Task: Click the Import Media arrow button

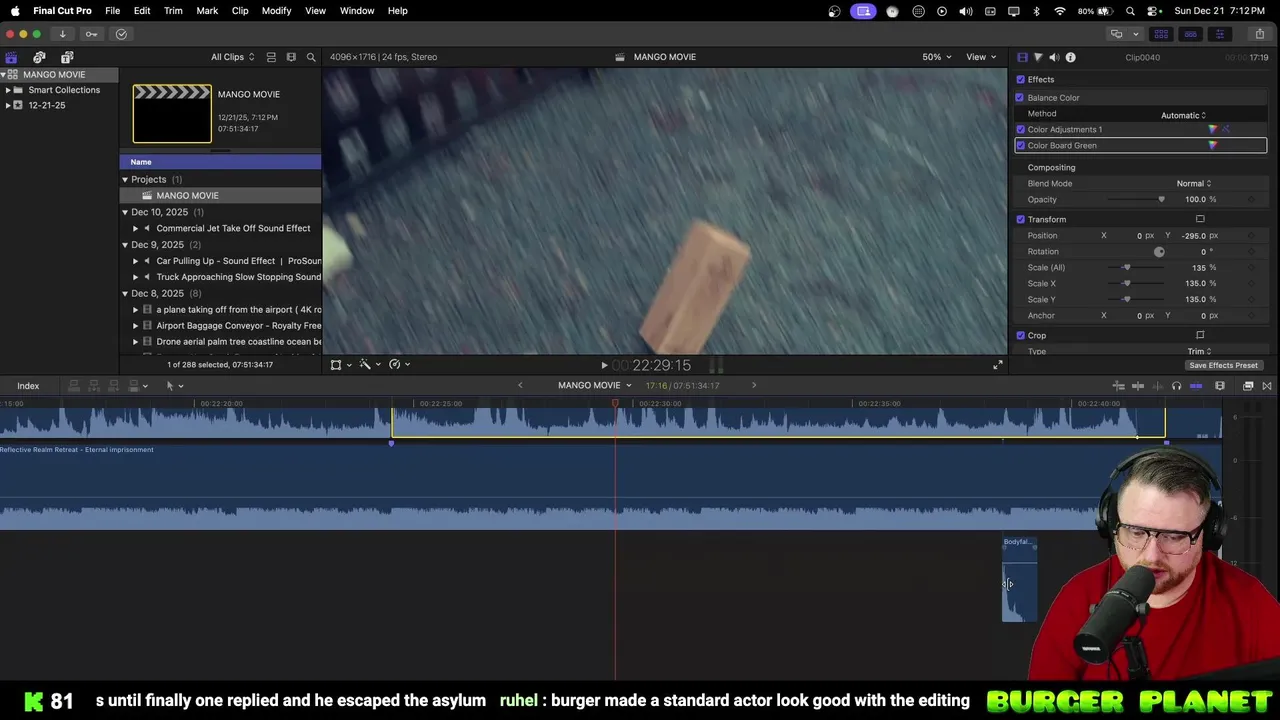Action: [x=62, y=34]
